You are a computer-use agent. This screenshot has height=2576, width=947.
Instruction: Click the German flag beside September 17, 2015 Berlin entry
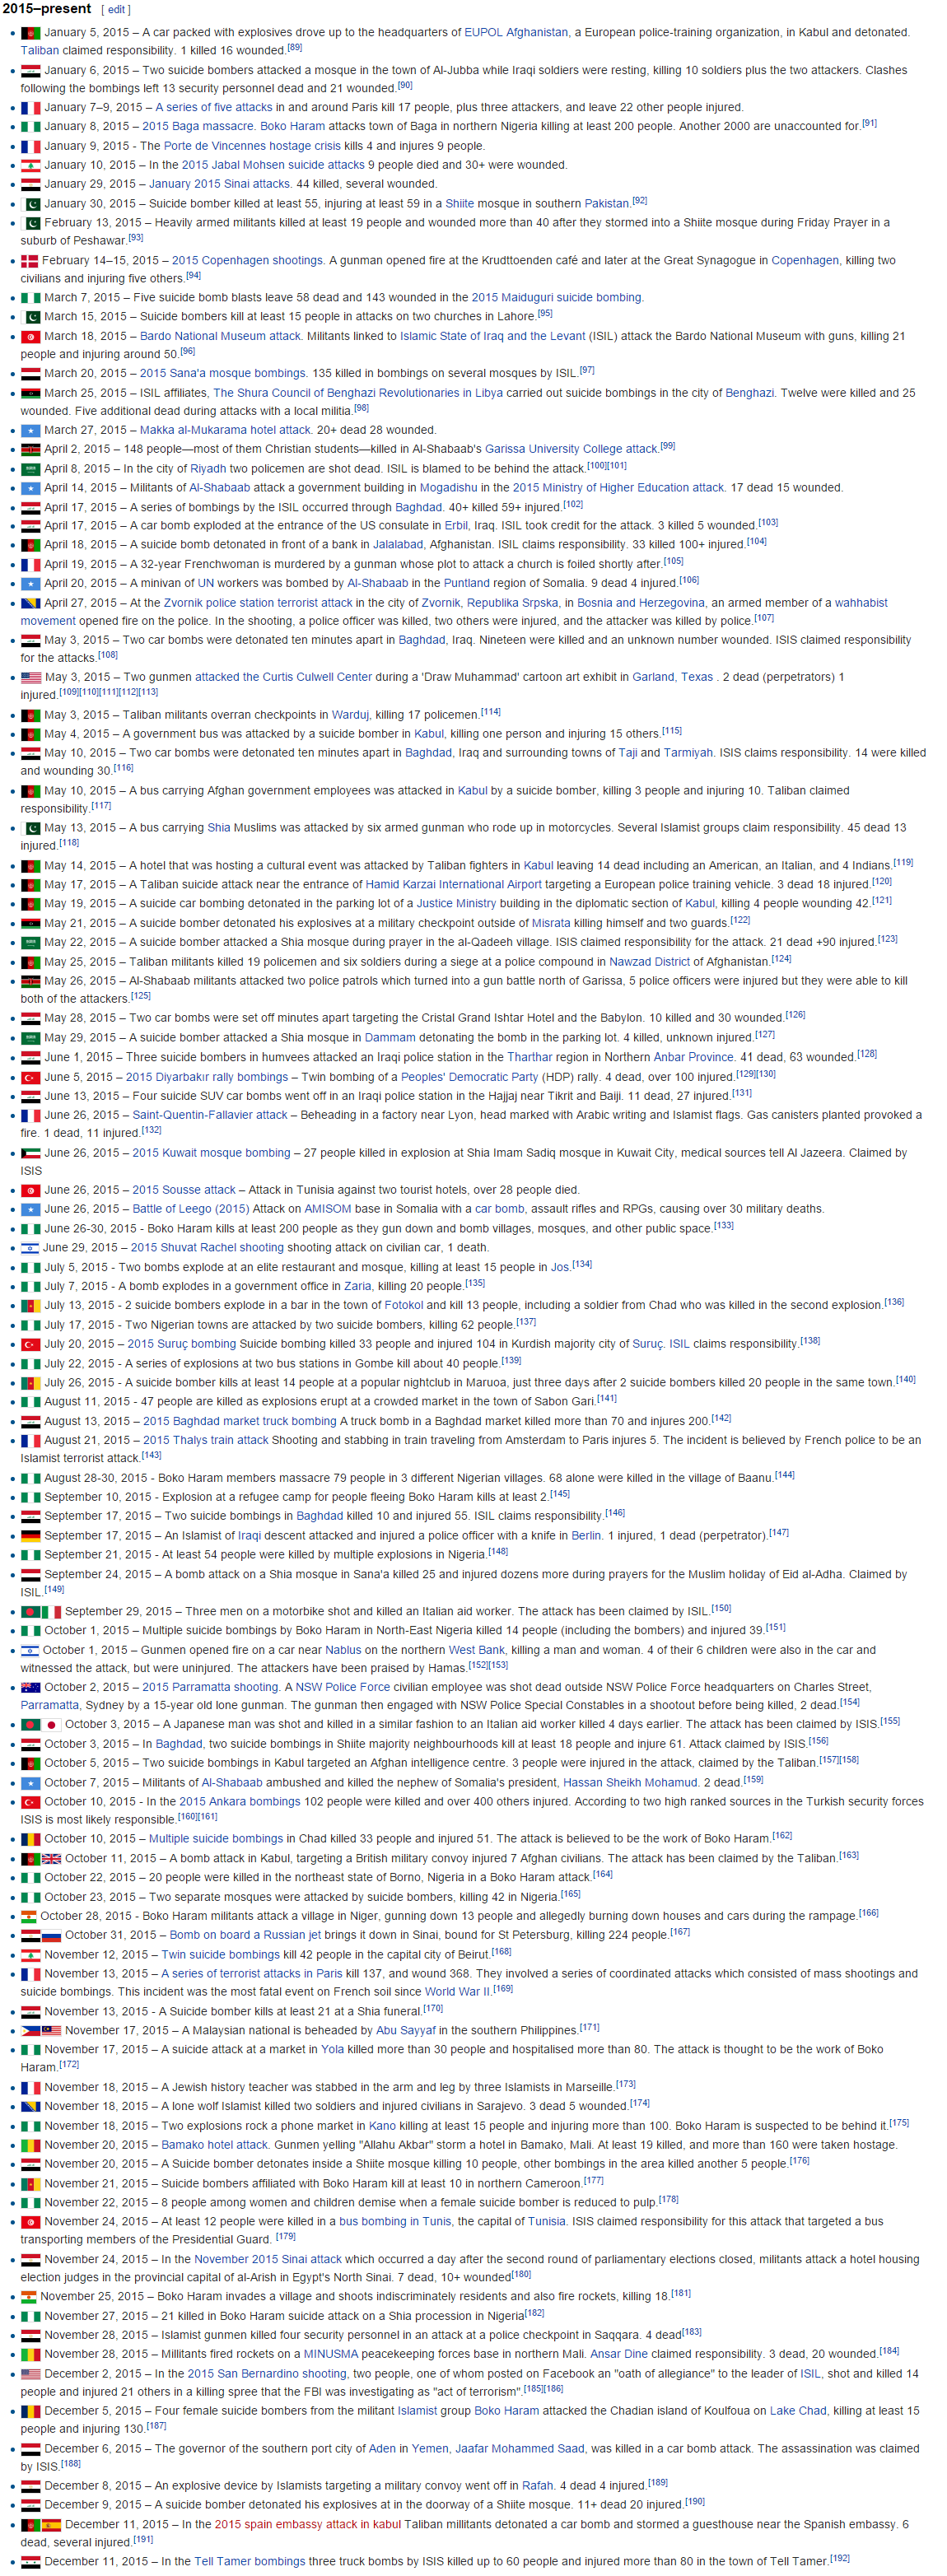[x=30, y=1536]
